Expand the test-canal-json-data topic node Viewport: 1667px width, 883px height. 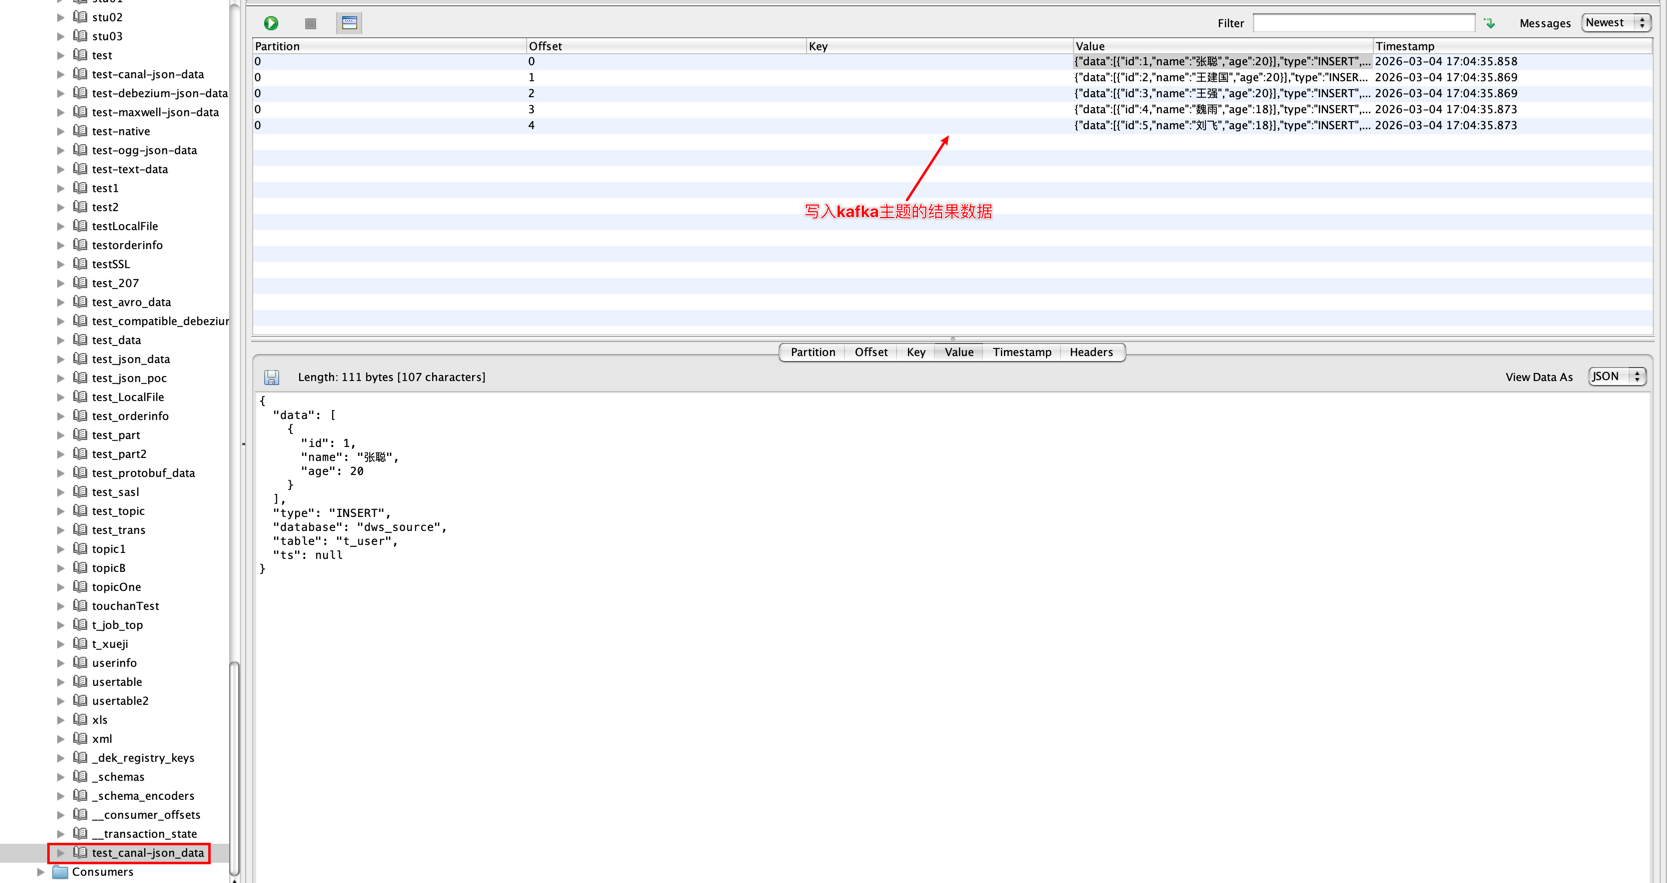point(61,74)
